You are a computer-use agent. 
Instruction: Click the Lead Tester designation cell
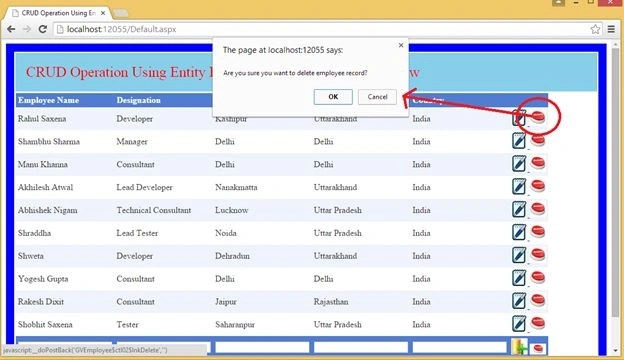pyautogui.click(x=137, y=233)
